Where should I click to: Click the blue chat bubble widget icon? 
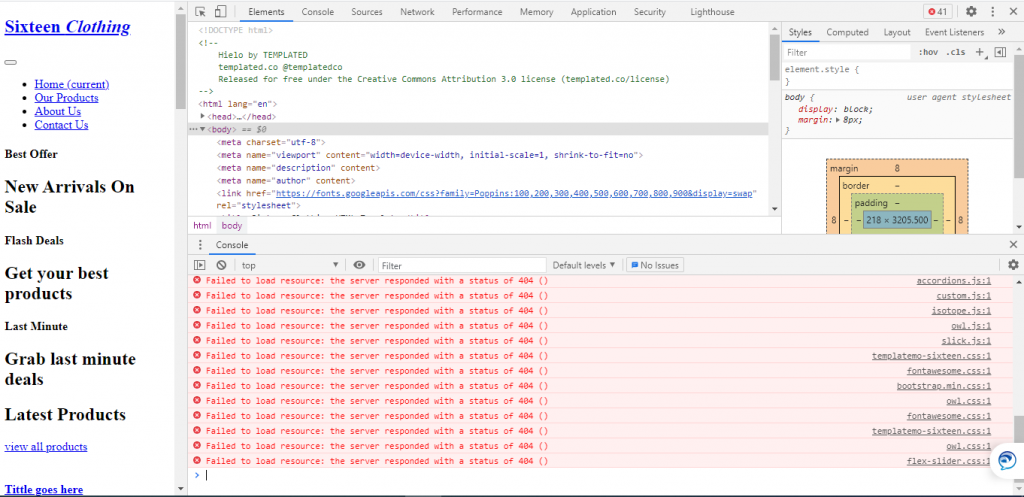coord(1006,460)
